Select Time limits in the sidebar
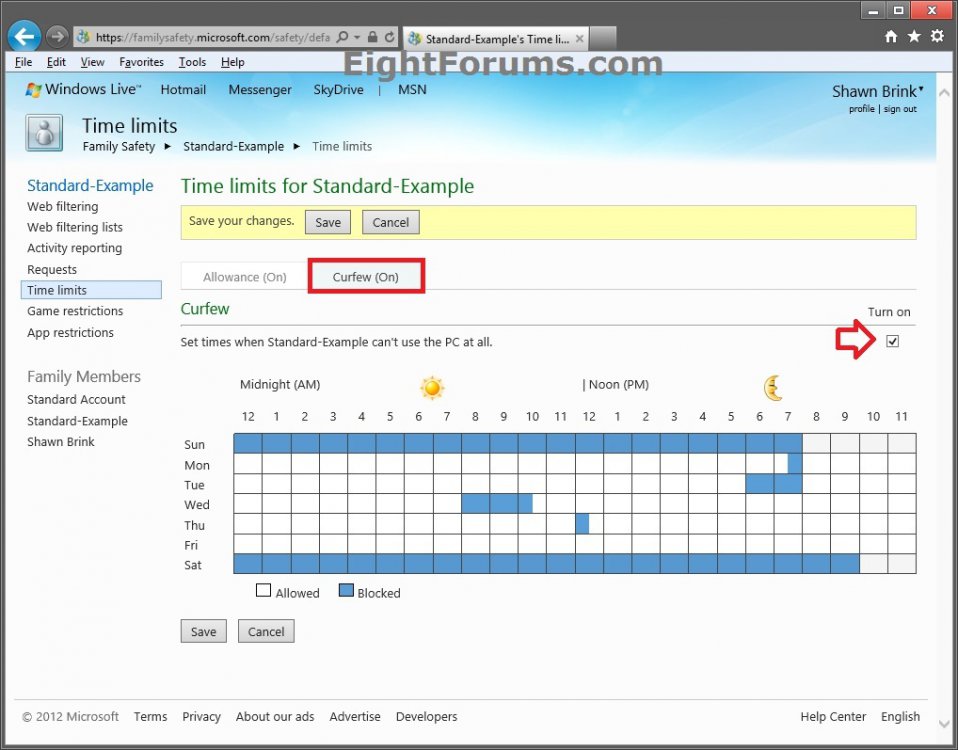The width and height of the screenshot is (958, 750). (x=91, y=290)
